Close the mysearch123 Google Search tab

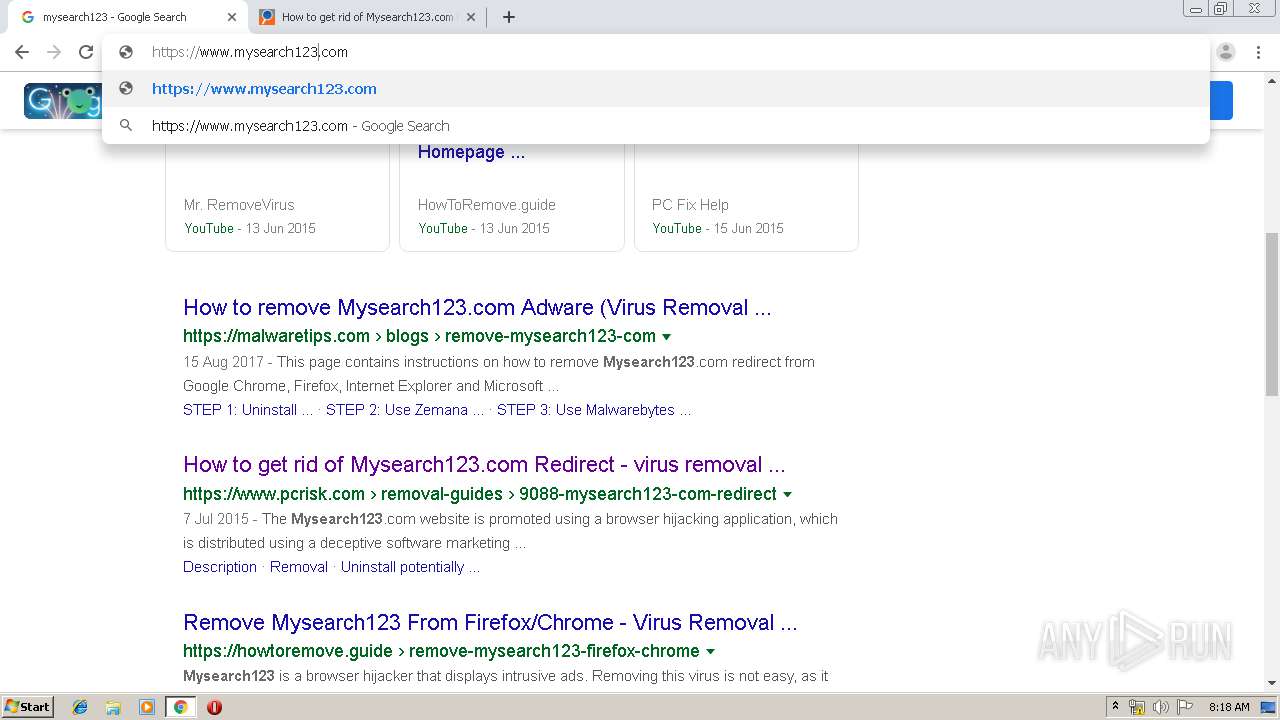click(231, 17)
